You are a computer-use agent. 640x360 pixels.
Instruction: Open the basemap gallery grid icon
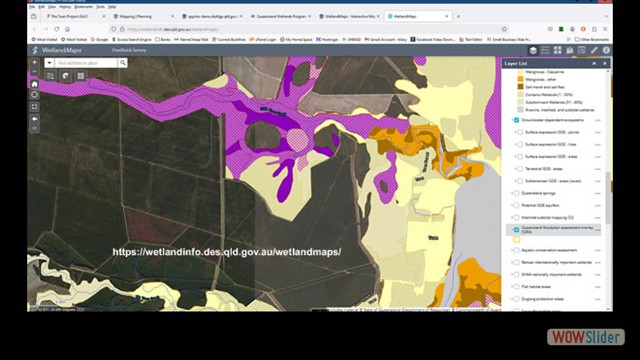click(558, 50)
